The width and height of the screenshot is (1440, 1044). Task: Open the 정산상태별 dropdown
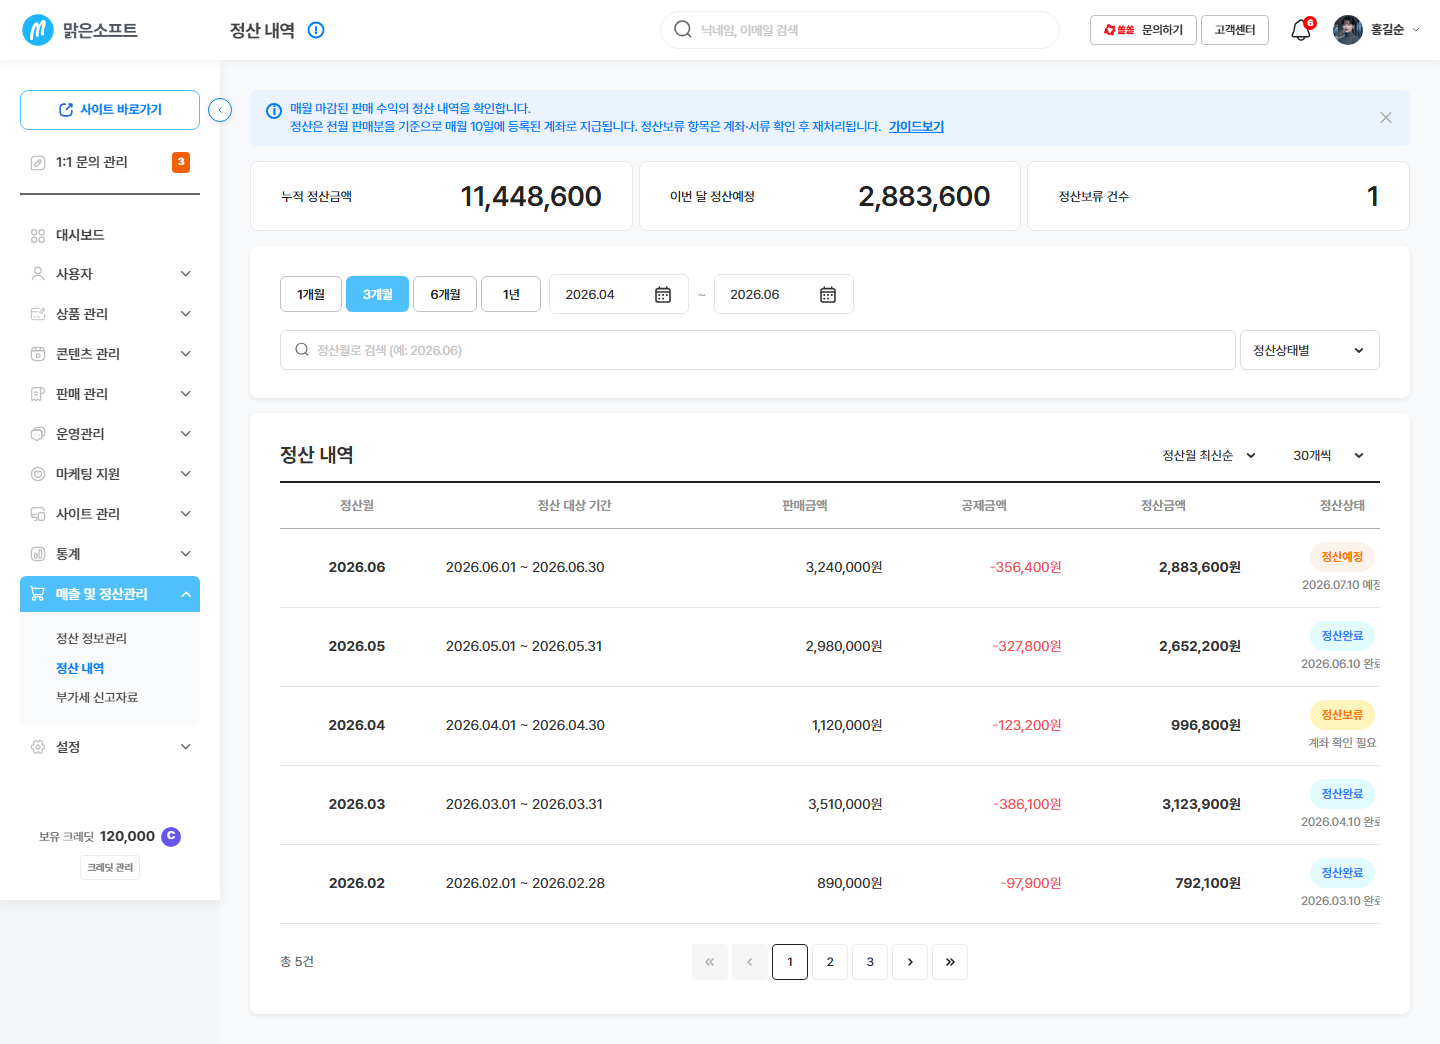click(1310, 350)
